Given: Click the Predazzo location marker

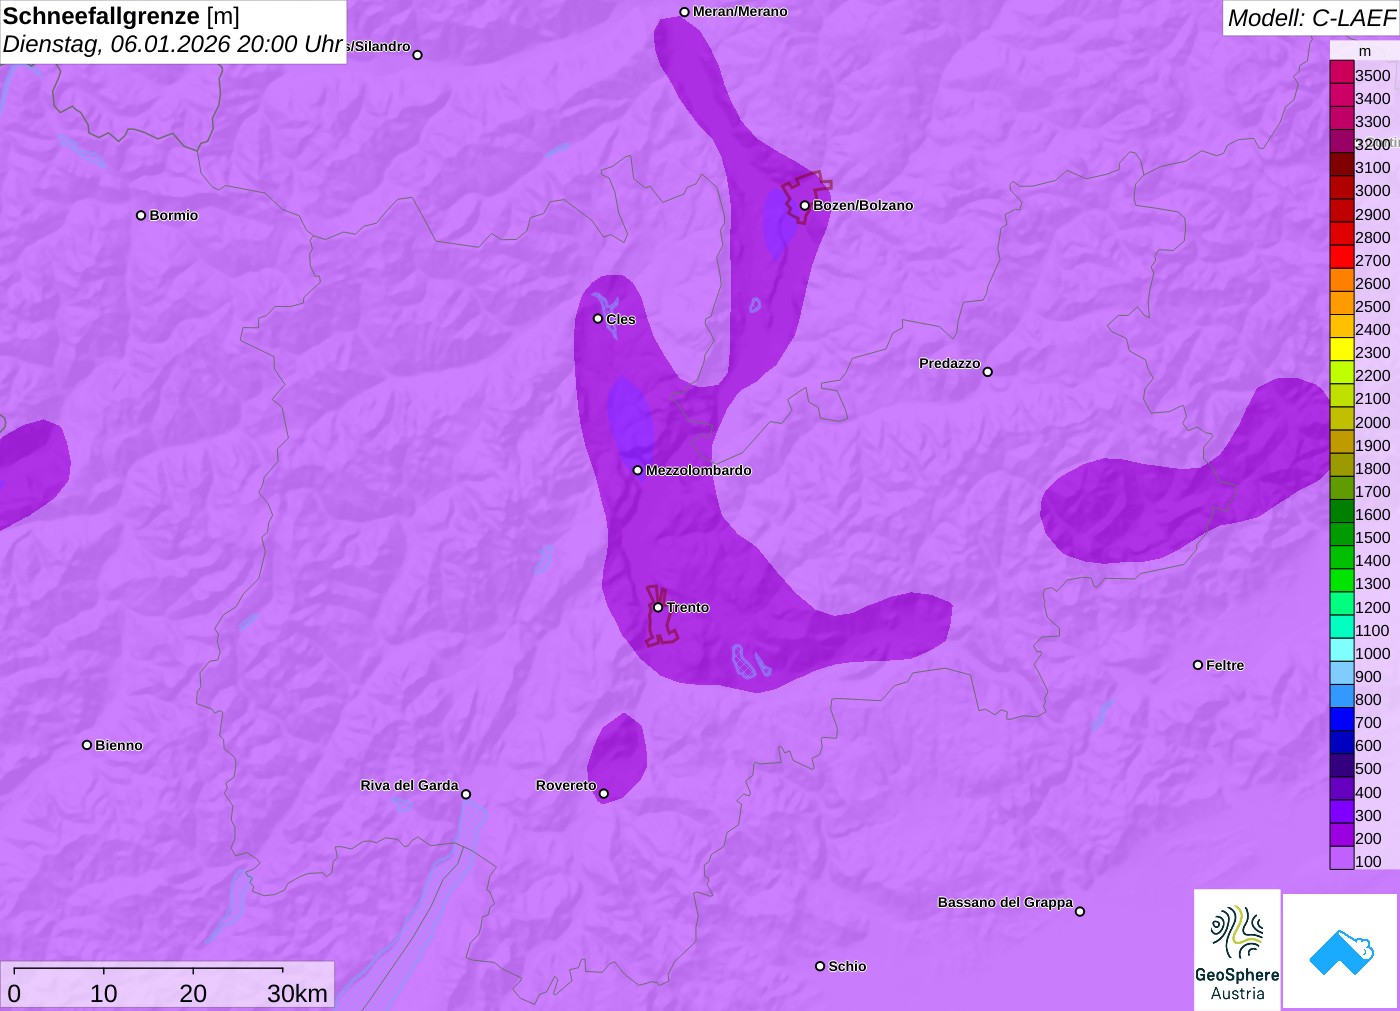Looking at the screenshot, I should tap(987, 372).
